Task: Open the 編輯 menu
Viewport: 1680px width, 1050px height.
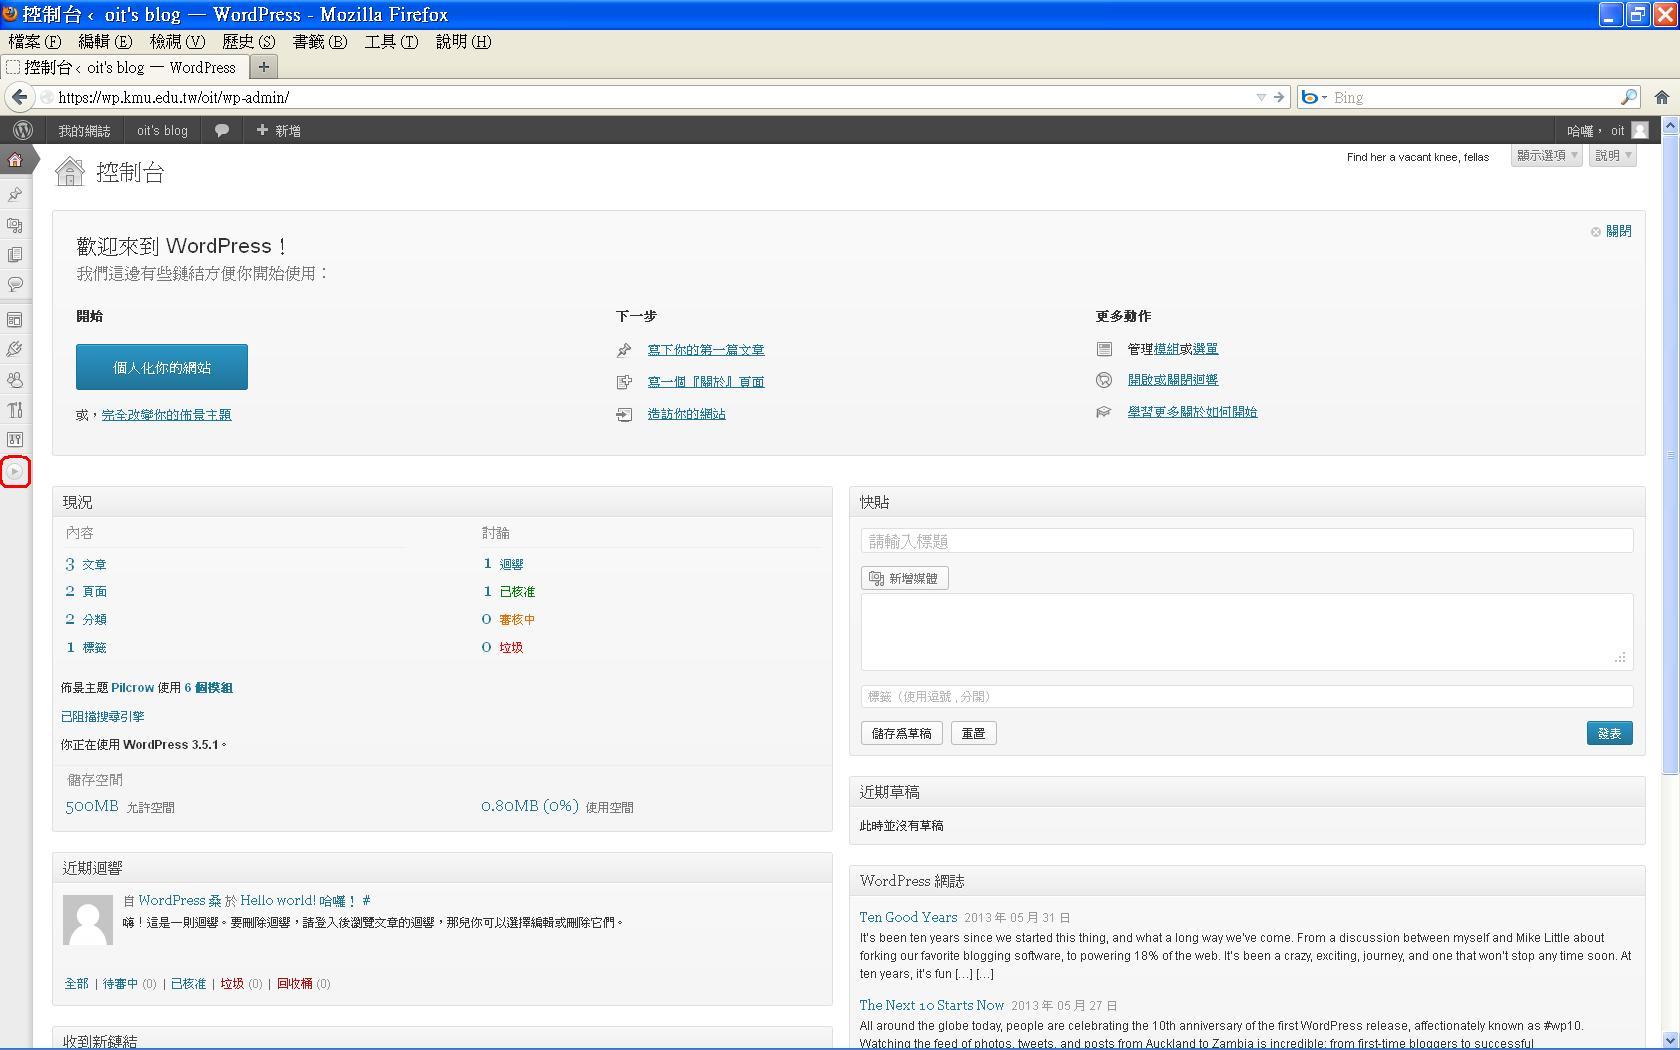Action: coord(105,41)
